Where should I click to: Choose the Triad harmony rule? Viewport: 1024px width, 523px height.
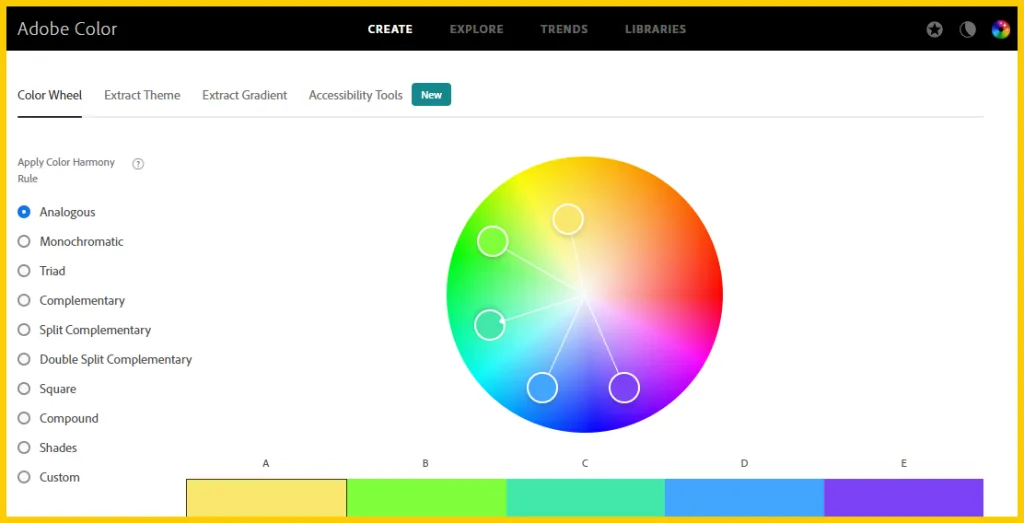pos(41,271)
